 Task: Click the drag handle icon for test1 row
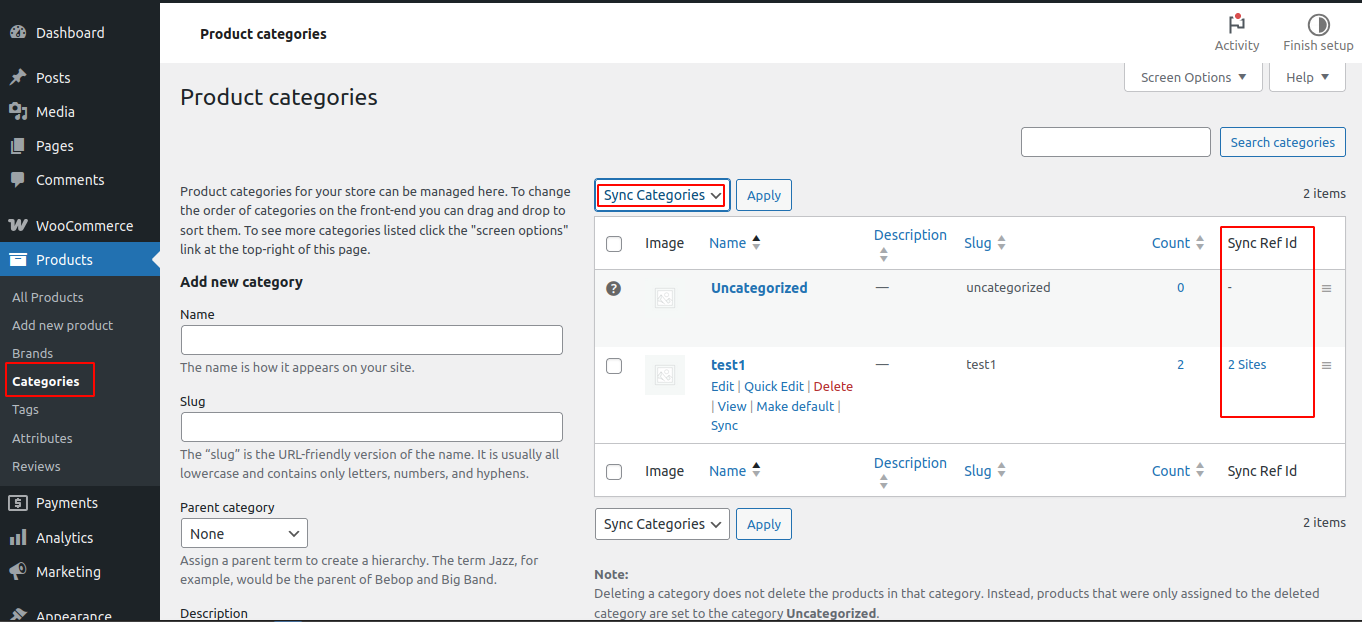point(1326,366)
